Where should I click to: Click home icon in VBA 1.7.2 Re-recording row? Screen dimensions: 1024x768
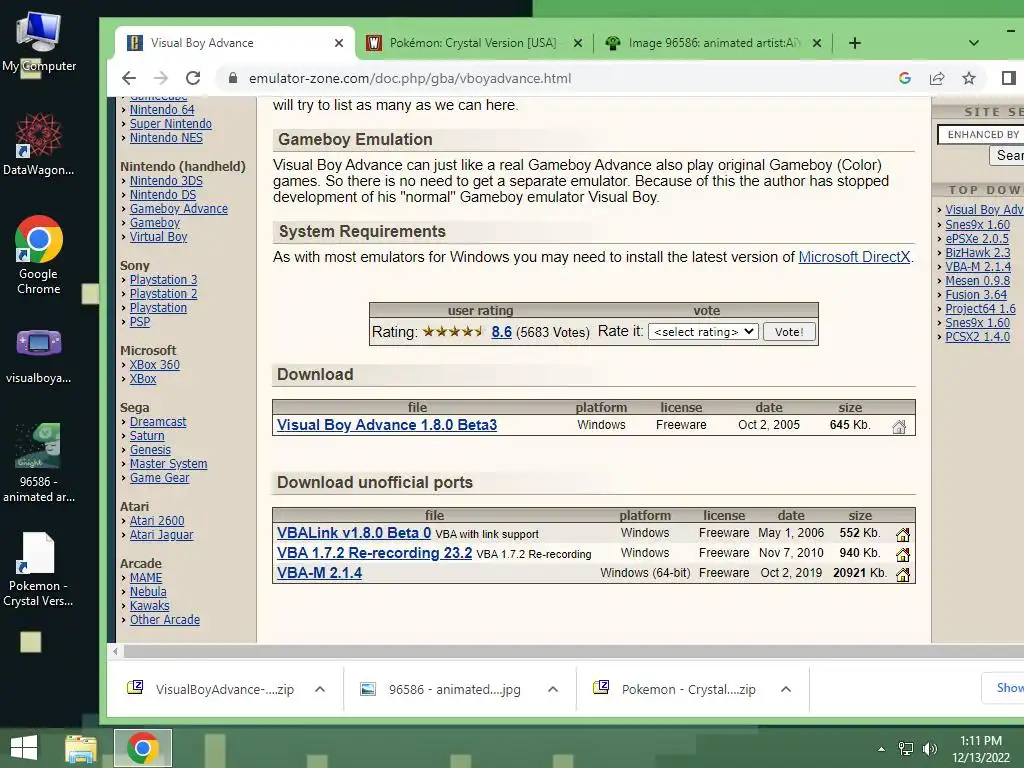[903, 554]
